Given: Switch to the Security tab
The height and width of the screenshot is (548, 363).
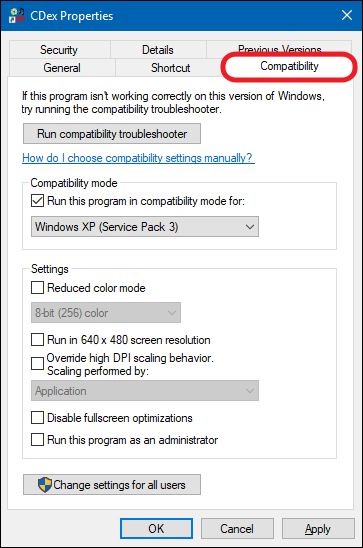Looking at the screenshot, I should coord(59,50).
